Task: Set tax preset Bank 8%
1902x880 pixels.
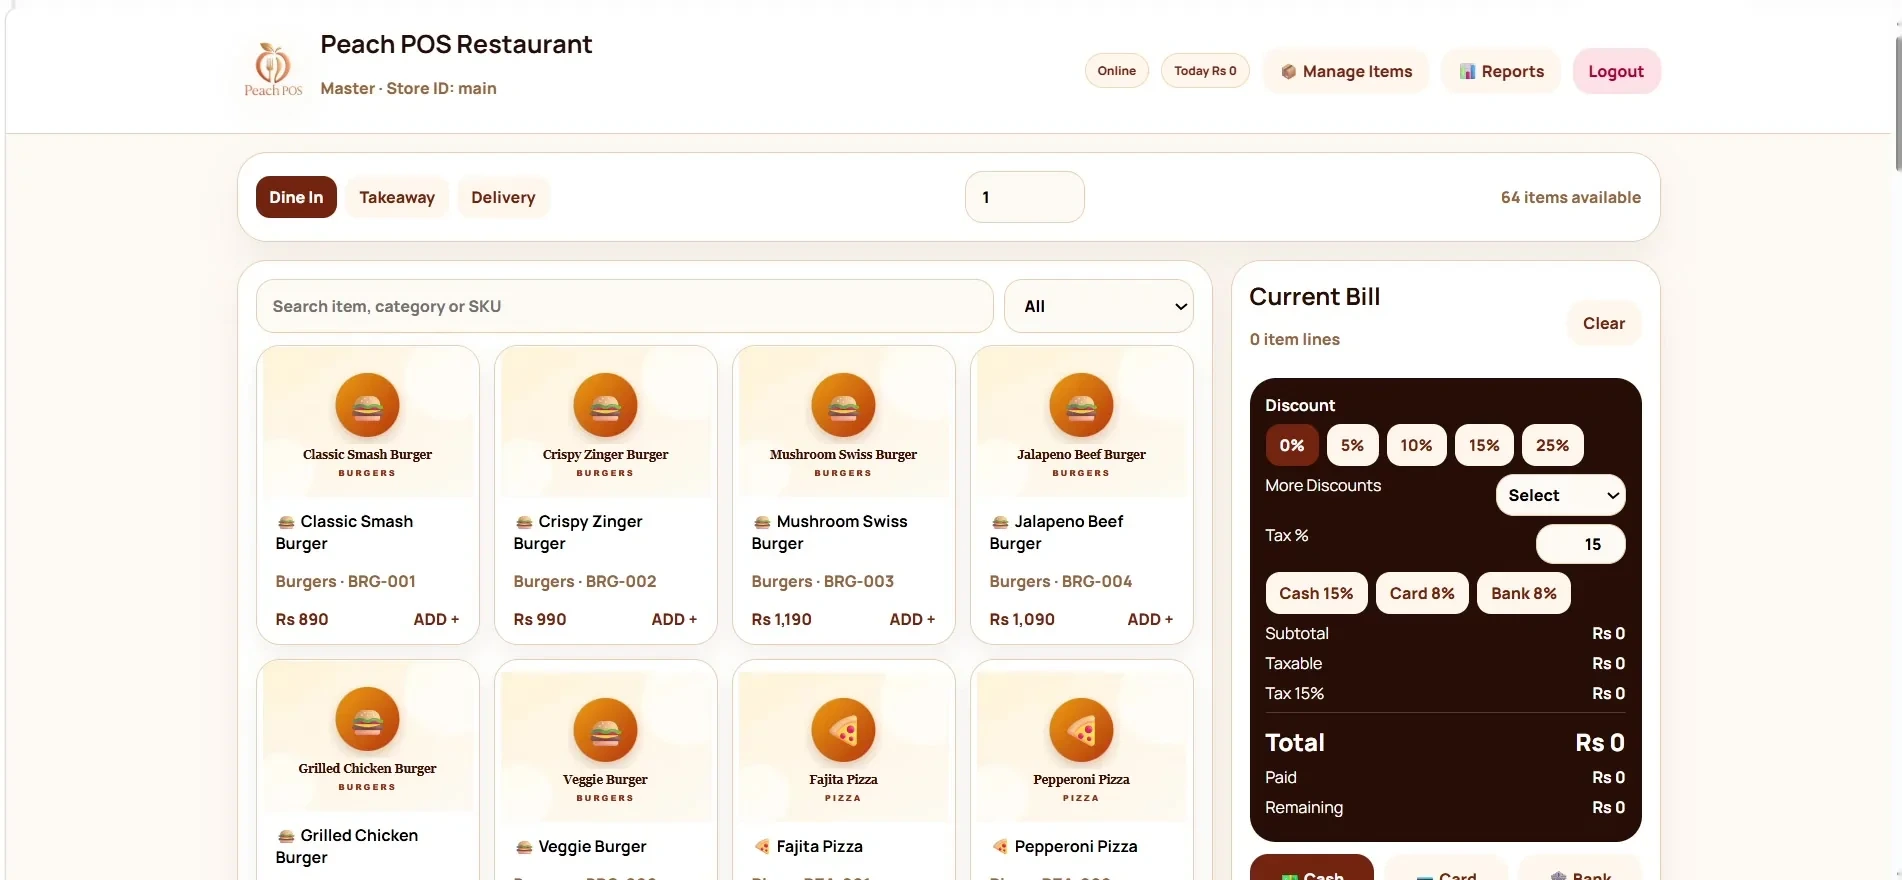Action: click(1524, 593)
